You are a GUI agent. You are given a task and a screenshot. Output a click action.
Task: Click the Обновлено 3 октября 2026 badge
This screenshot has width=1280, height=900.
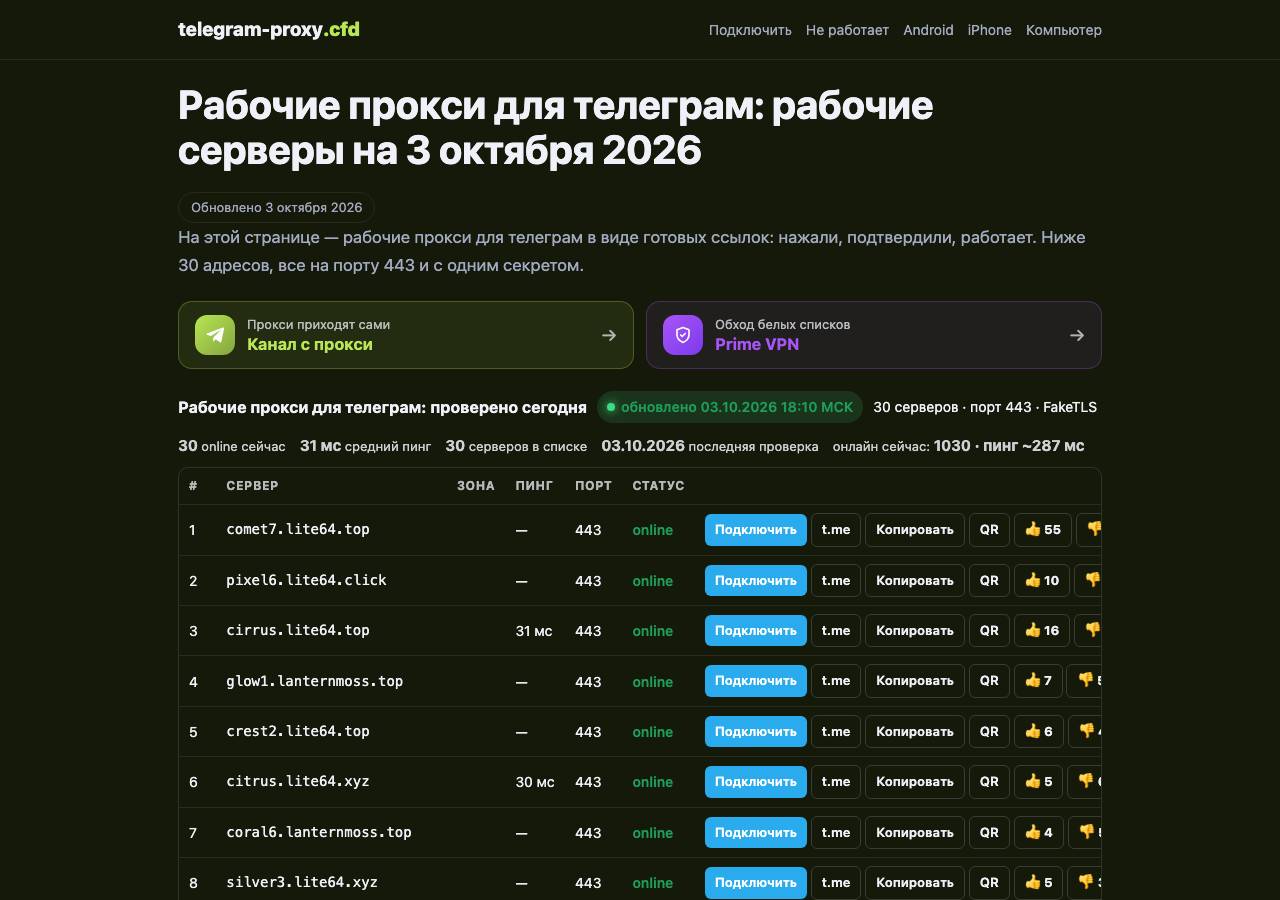coord(277,208)
